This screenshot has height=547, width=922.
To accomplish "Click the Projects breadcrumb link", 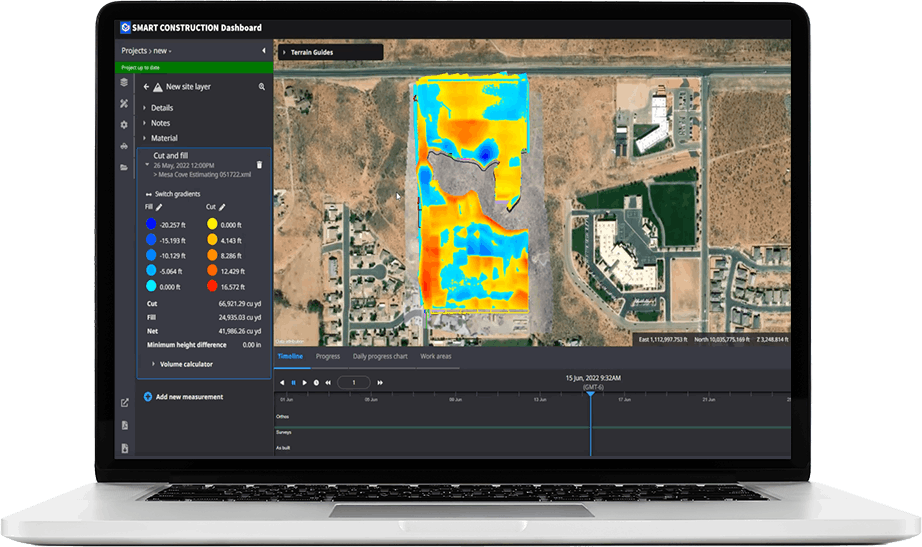I will coord(134,51).
